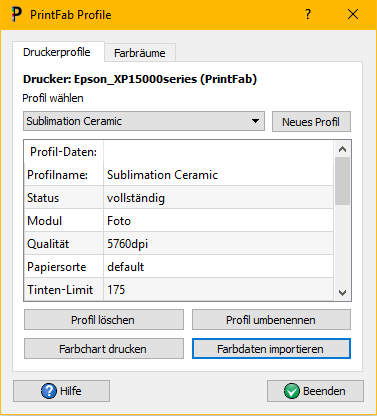The width and height of the screenshot is (377, 416).
Task: Click Profil umbenennen button
Action: coord(271,320)
